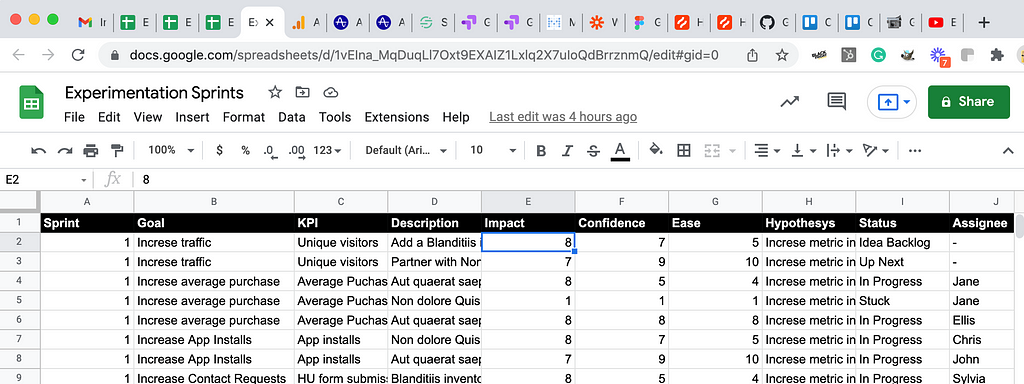Image resolution: width=1024 pixels, height=384 pixels.
Task: Open the Extensions menu
Action: coord(396,118)
